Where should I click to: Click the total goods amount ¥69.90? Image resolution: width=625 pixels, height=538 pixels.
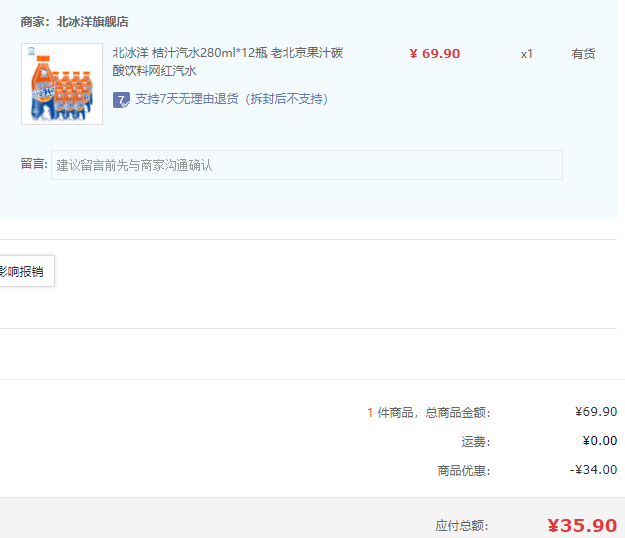[x=596, y=411]
